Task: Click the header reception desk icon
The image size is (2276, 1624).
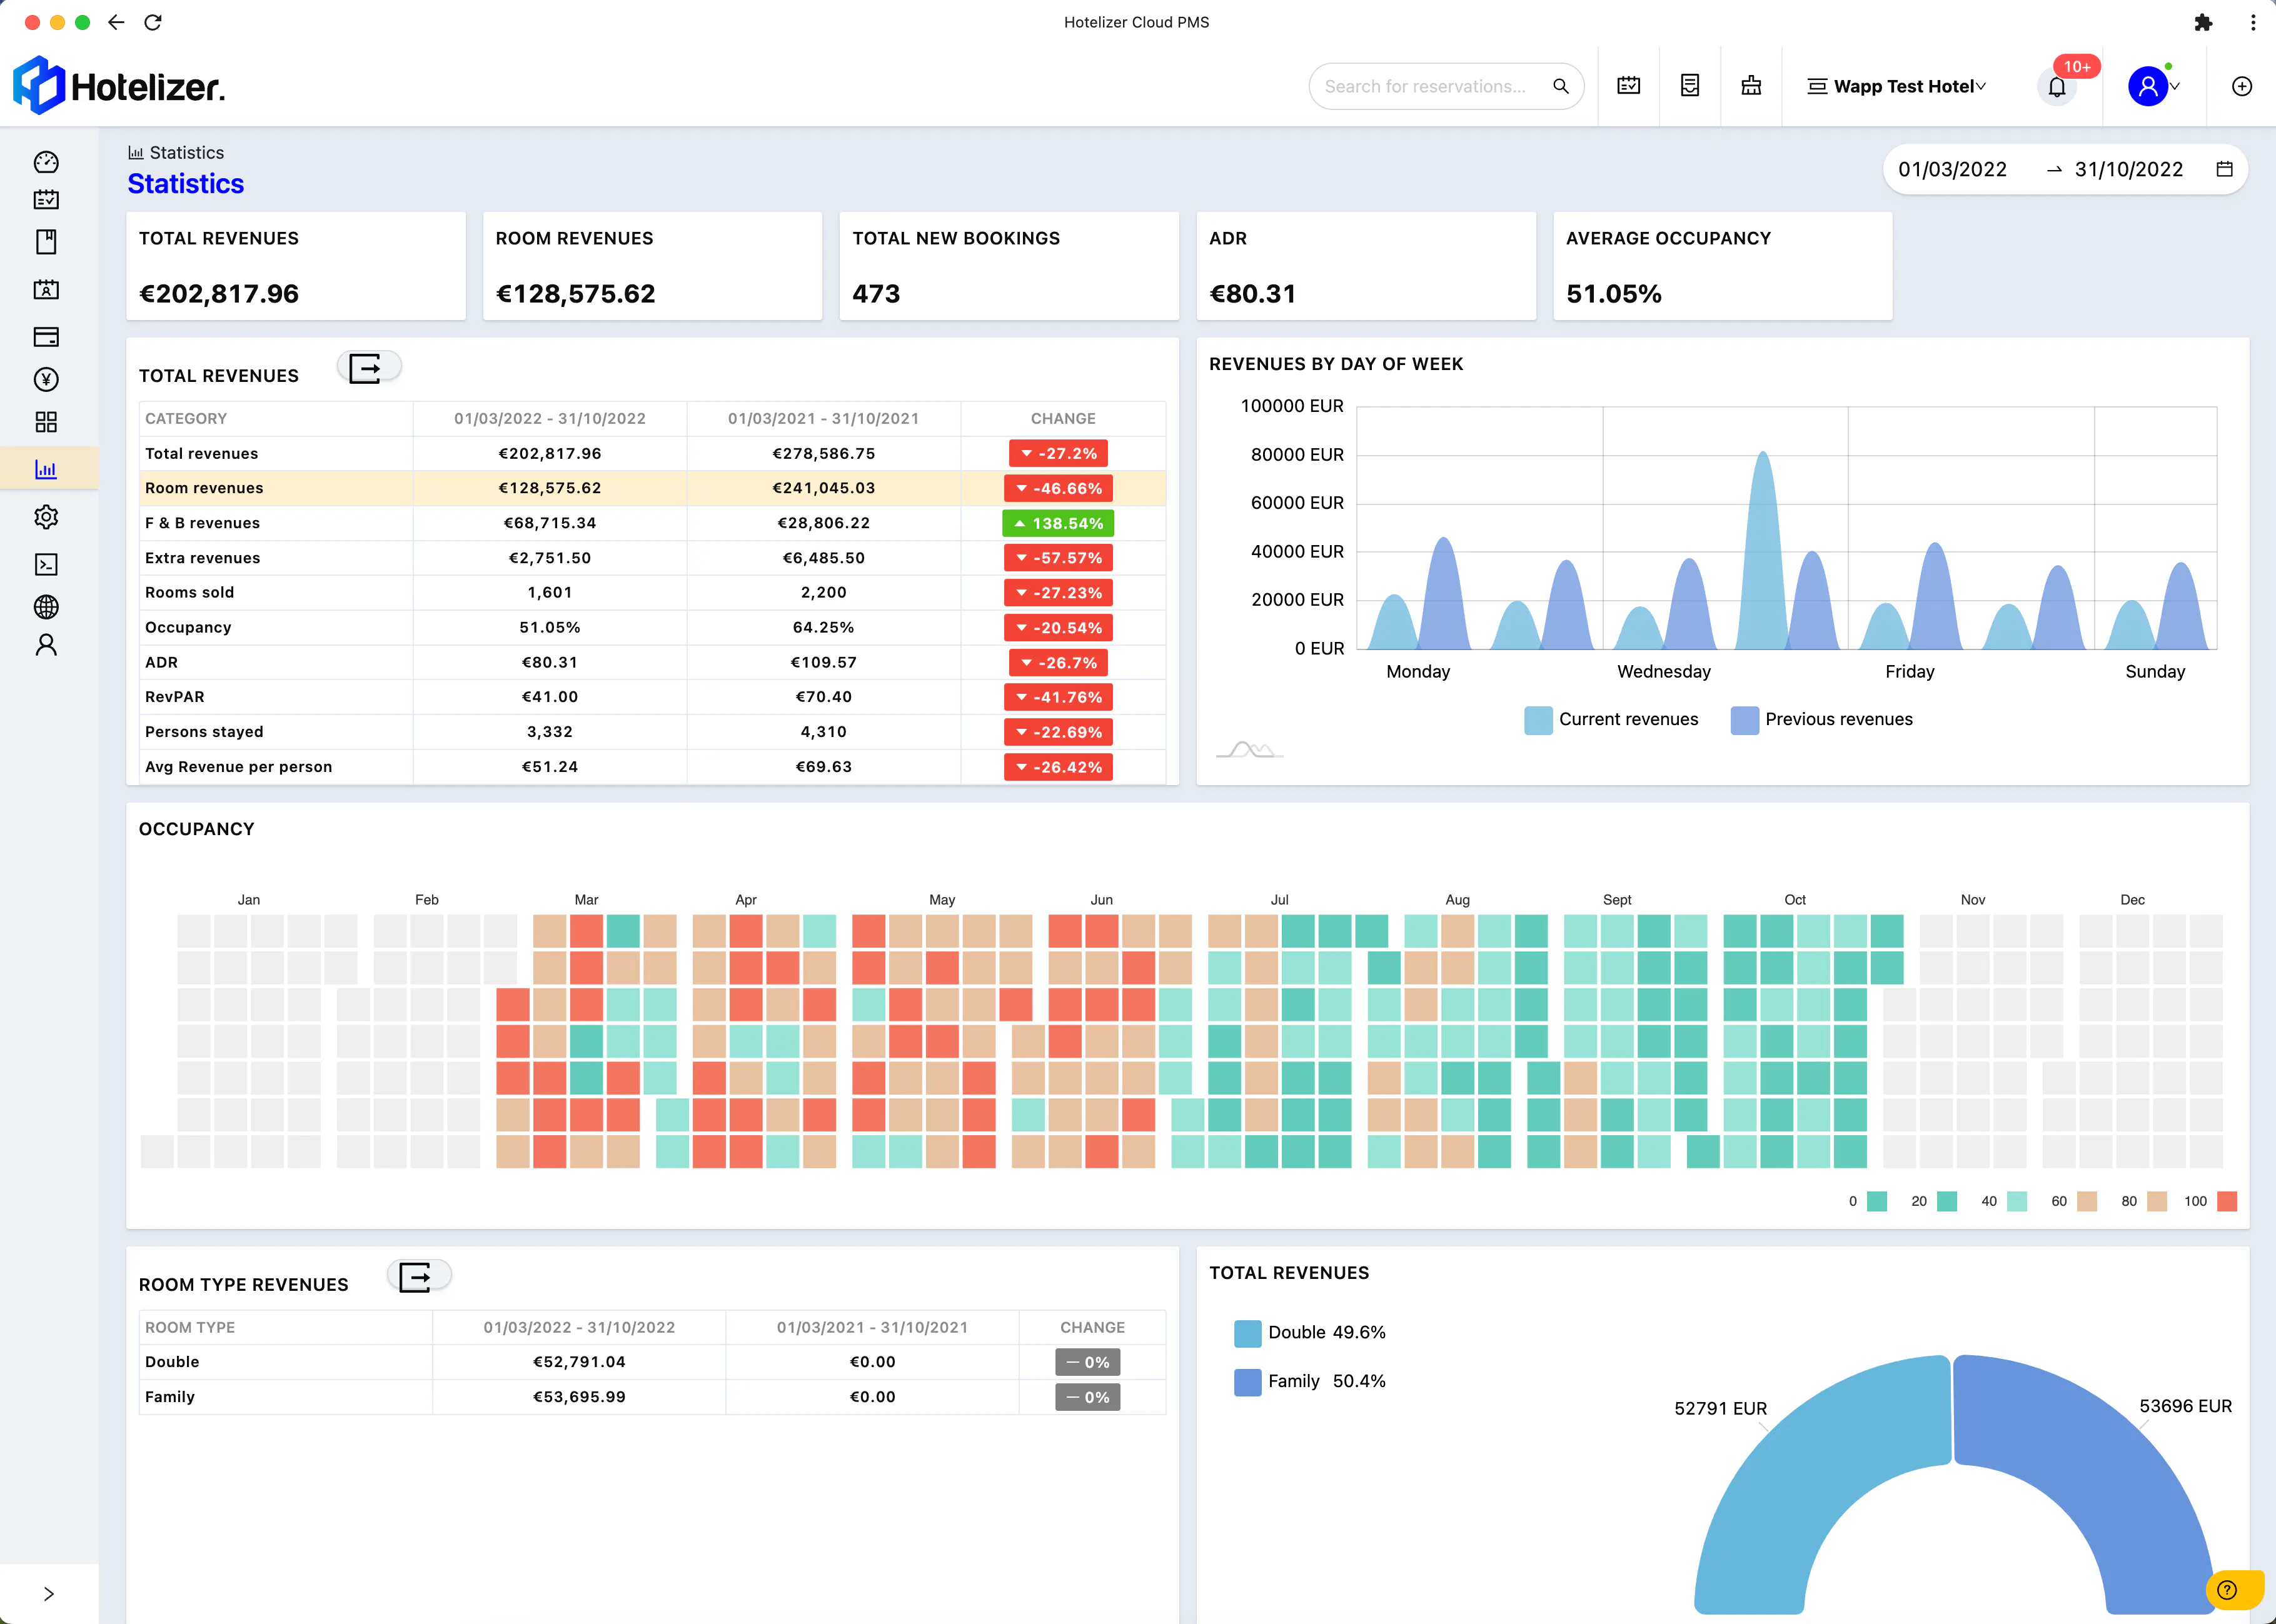Action: tap(1751, 86)
